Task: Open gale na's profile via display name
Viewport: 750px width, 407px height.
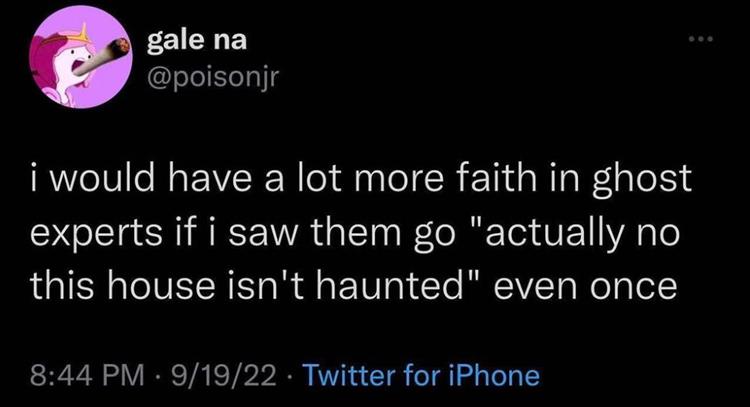Action: click(197, 42)
